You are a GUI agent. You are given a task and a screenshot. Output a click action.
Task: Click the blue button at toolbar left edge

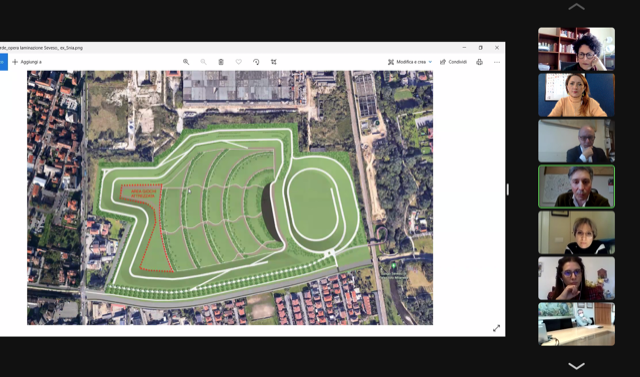pyautogui.click(x=3, y=62)
